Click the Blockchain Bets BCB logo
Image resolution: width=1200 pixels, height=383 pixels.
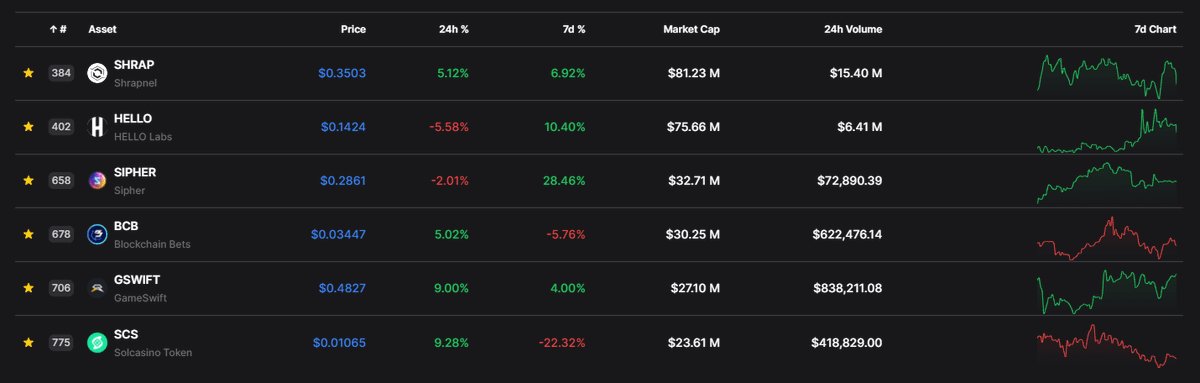point(97,235)
